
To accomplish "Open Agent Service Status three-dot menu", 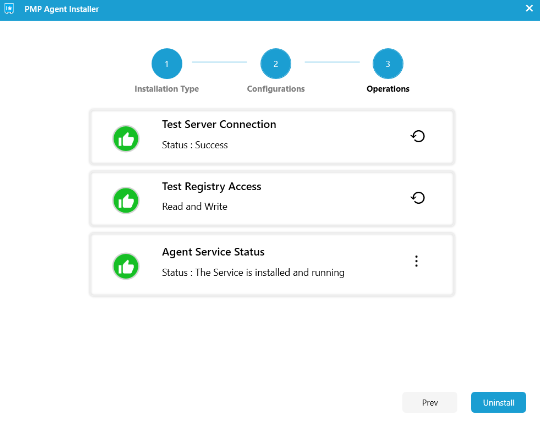I will (416, 261).
